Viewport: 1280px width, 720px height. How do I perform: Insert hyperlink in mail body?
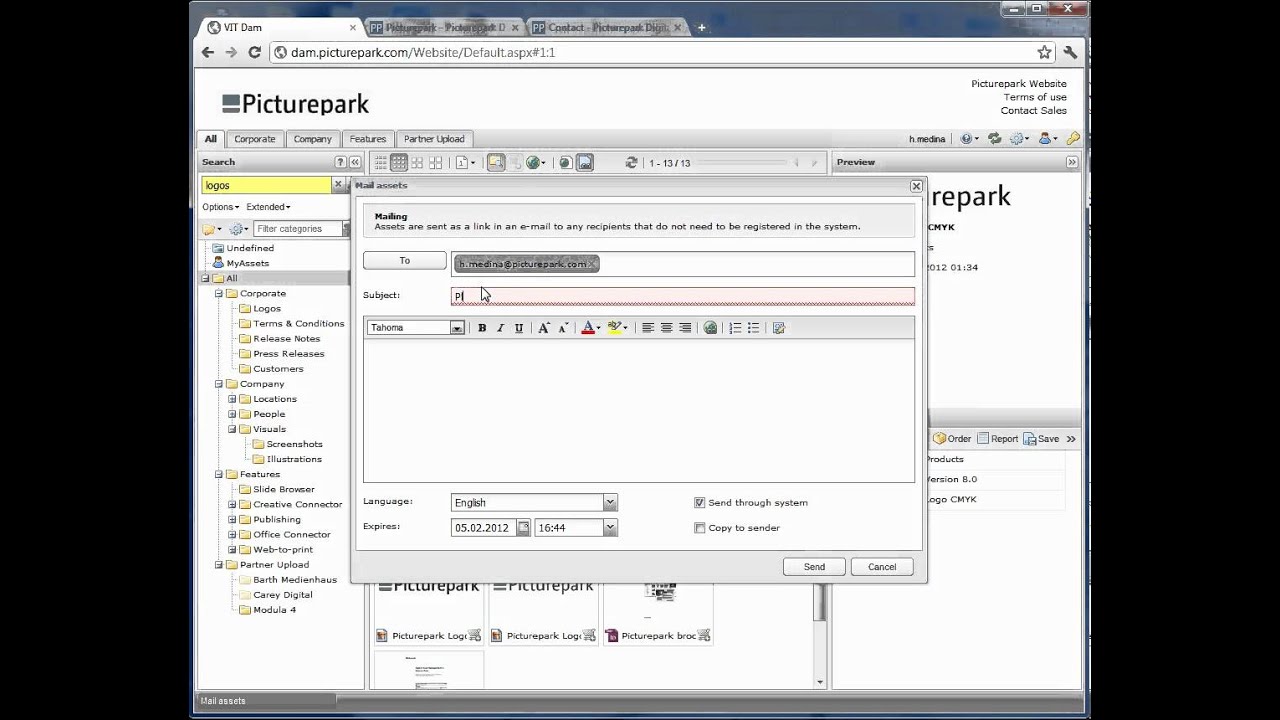(711, 328)
